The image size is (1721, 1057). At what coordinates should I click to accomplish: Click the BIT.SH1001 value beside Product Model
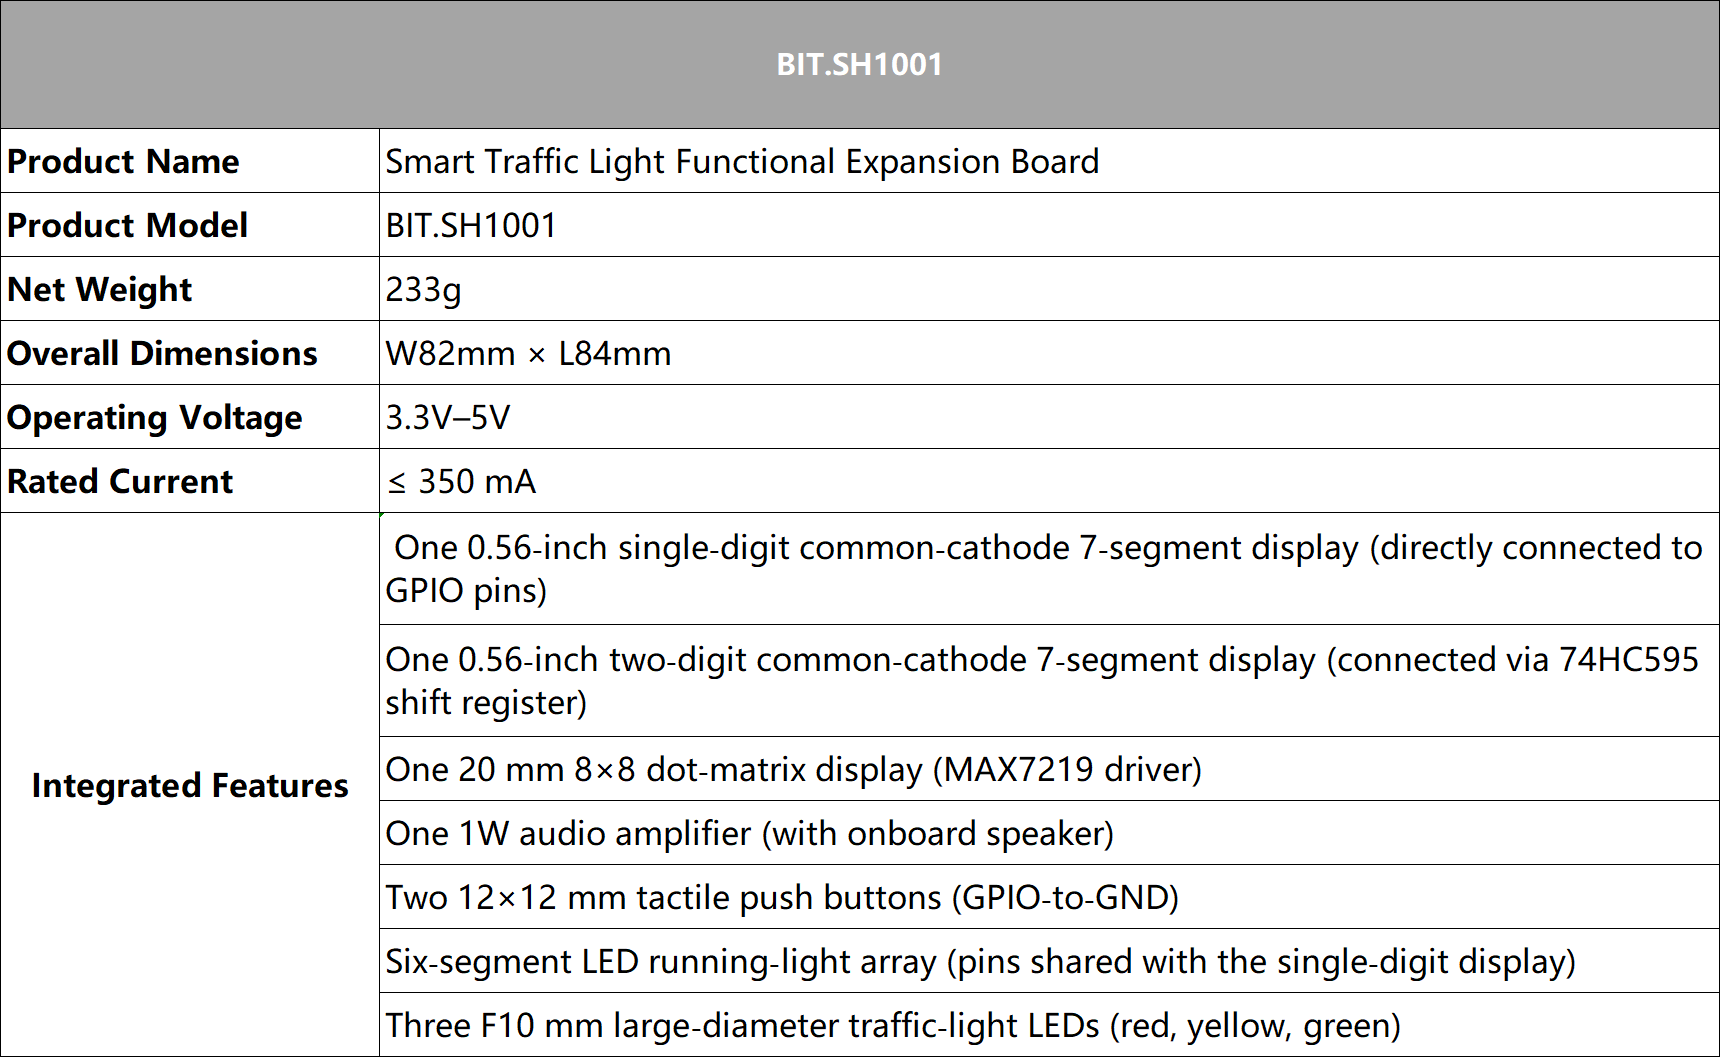click(471, 225)
